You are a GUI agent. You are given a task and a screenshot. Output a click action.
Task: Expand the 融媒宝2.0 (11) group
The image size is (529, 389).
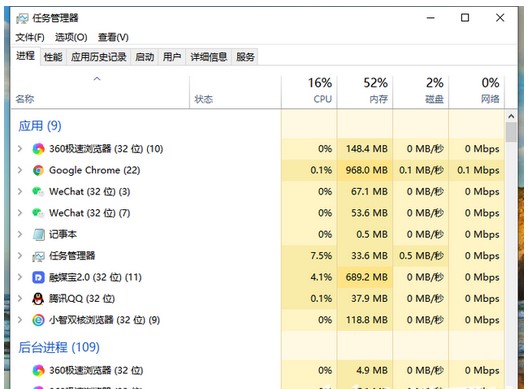(x=20, y=277)
